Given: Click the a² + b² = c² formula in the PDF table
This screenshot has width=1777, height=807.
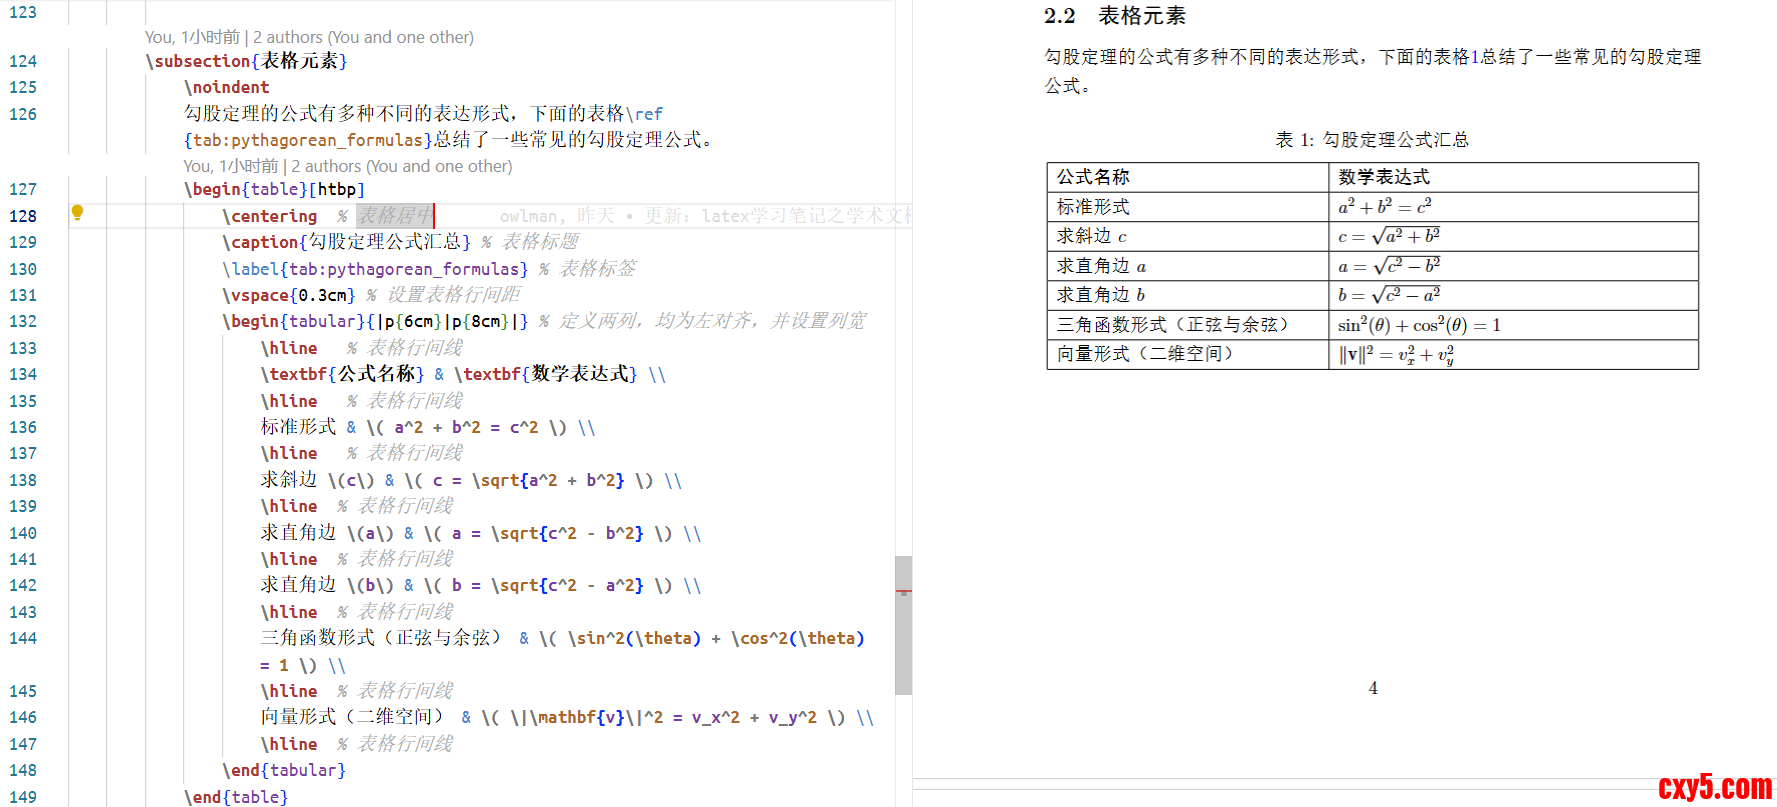Looking at the screenshot, I should coord(1385,206).
